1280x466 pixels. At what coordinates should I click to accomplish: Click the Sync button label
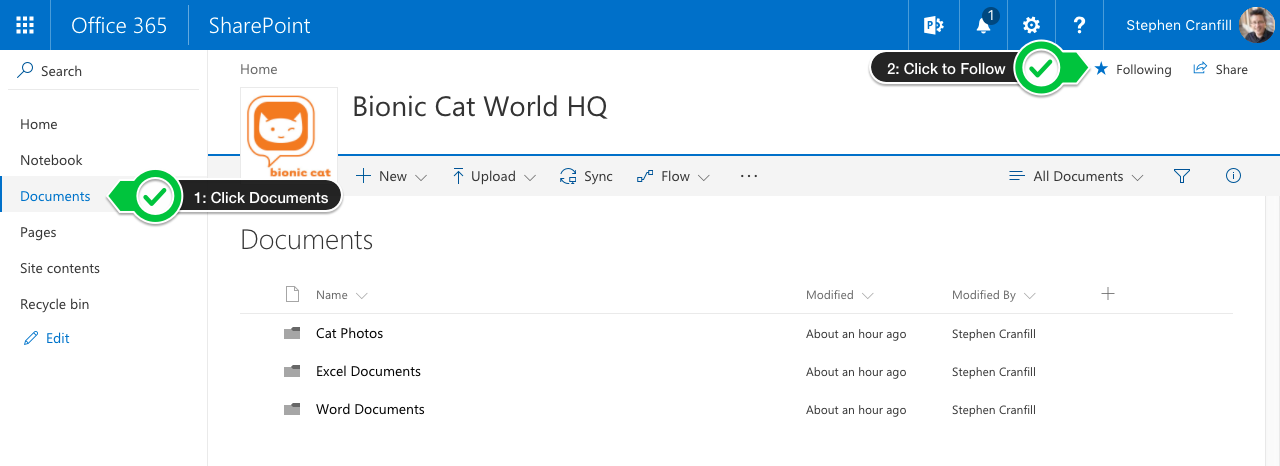[x=598, y=176]
